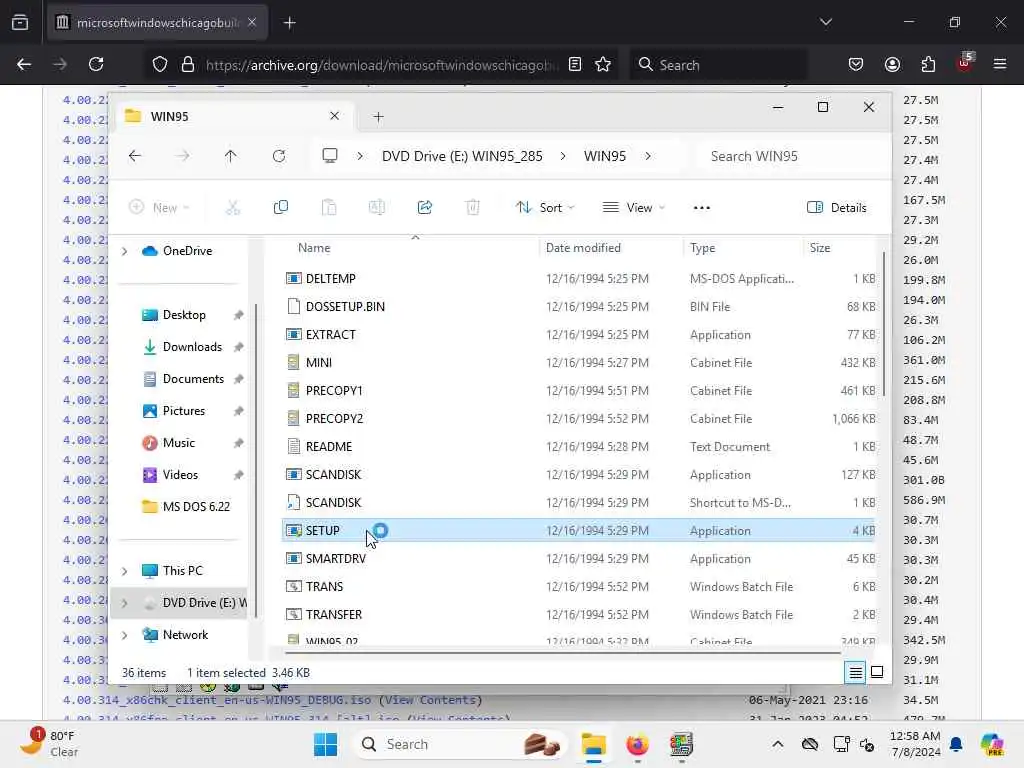Open Firefox list all tabs dropdown
Screen dimensions: 1024x768
(x=825, y=22)
